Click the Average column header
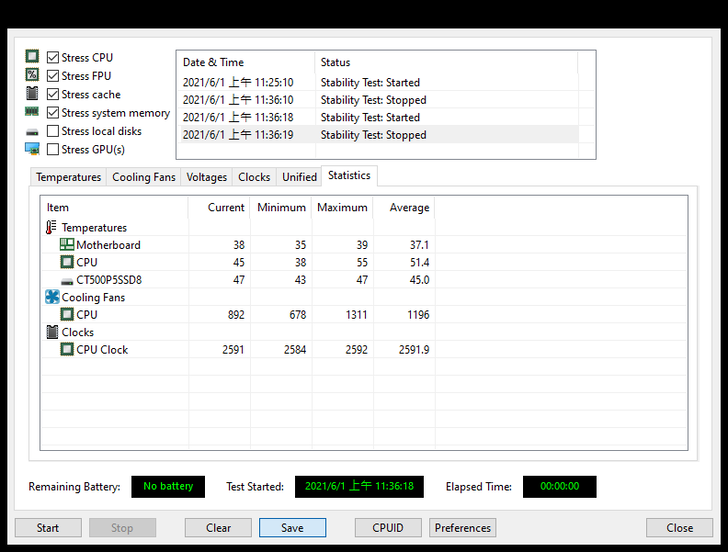The image size is (728, 552). coord(408,208)
